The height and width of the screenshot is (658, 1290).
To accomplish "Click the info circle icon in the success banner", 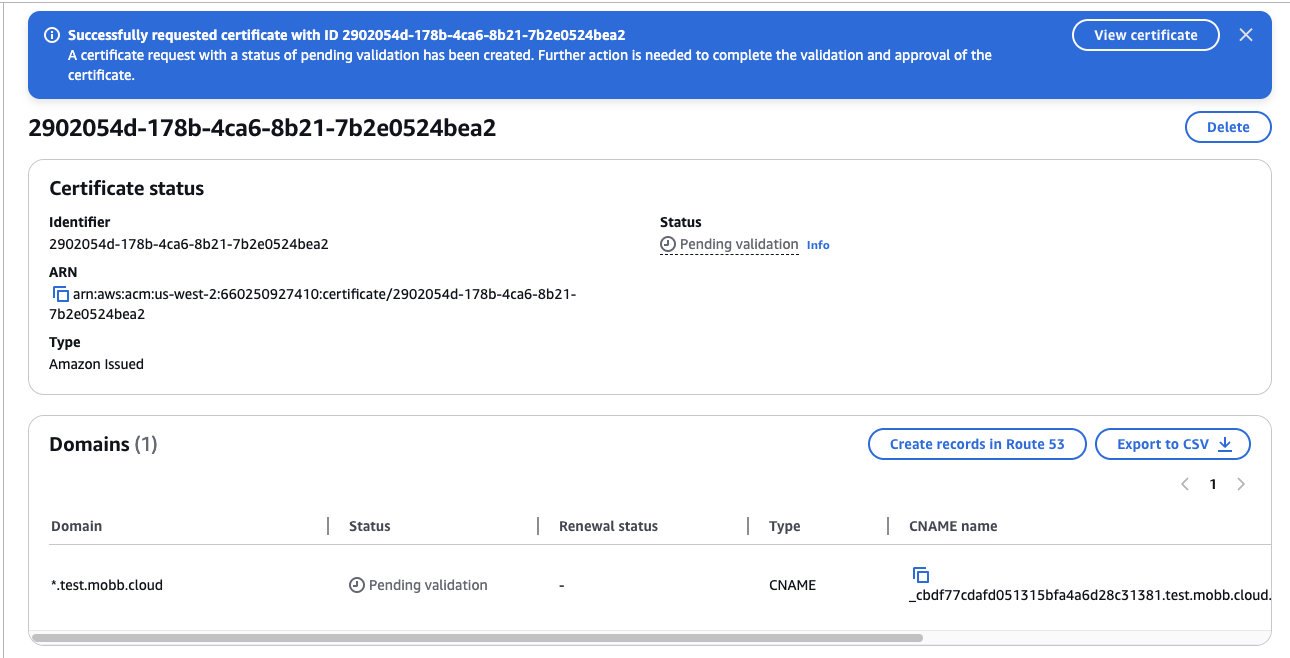I will pos(52,35).
